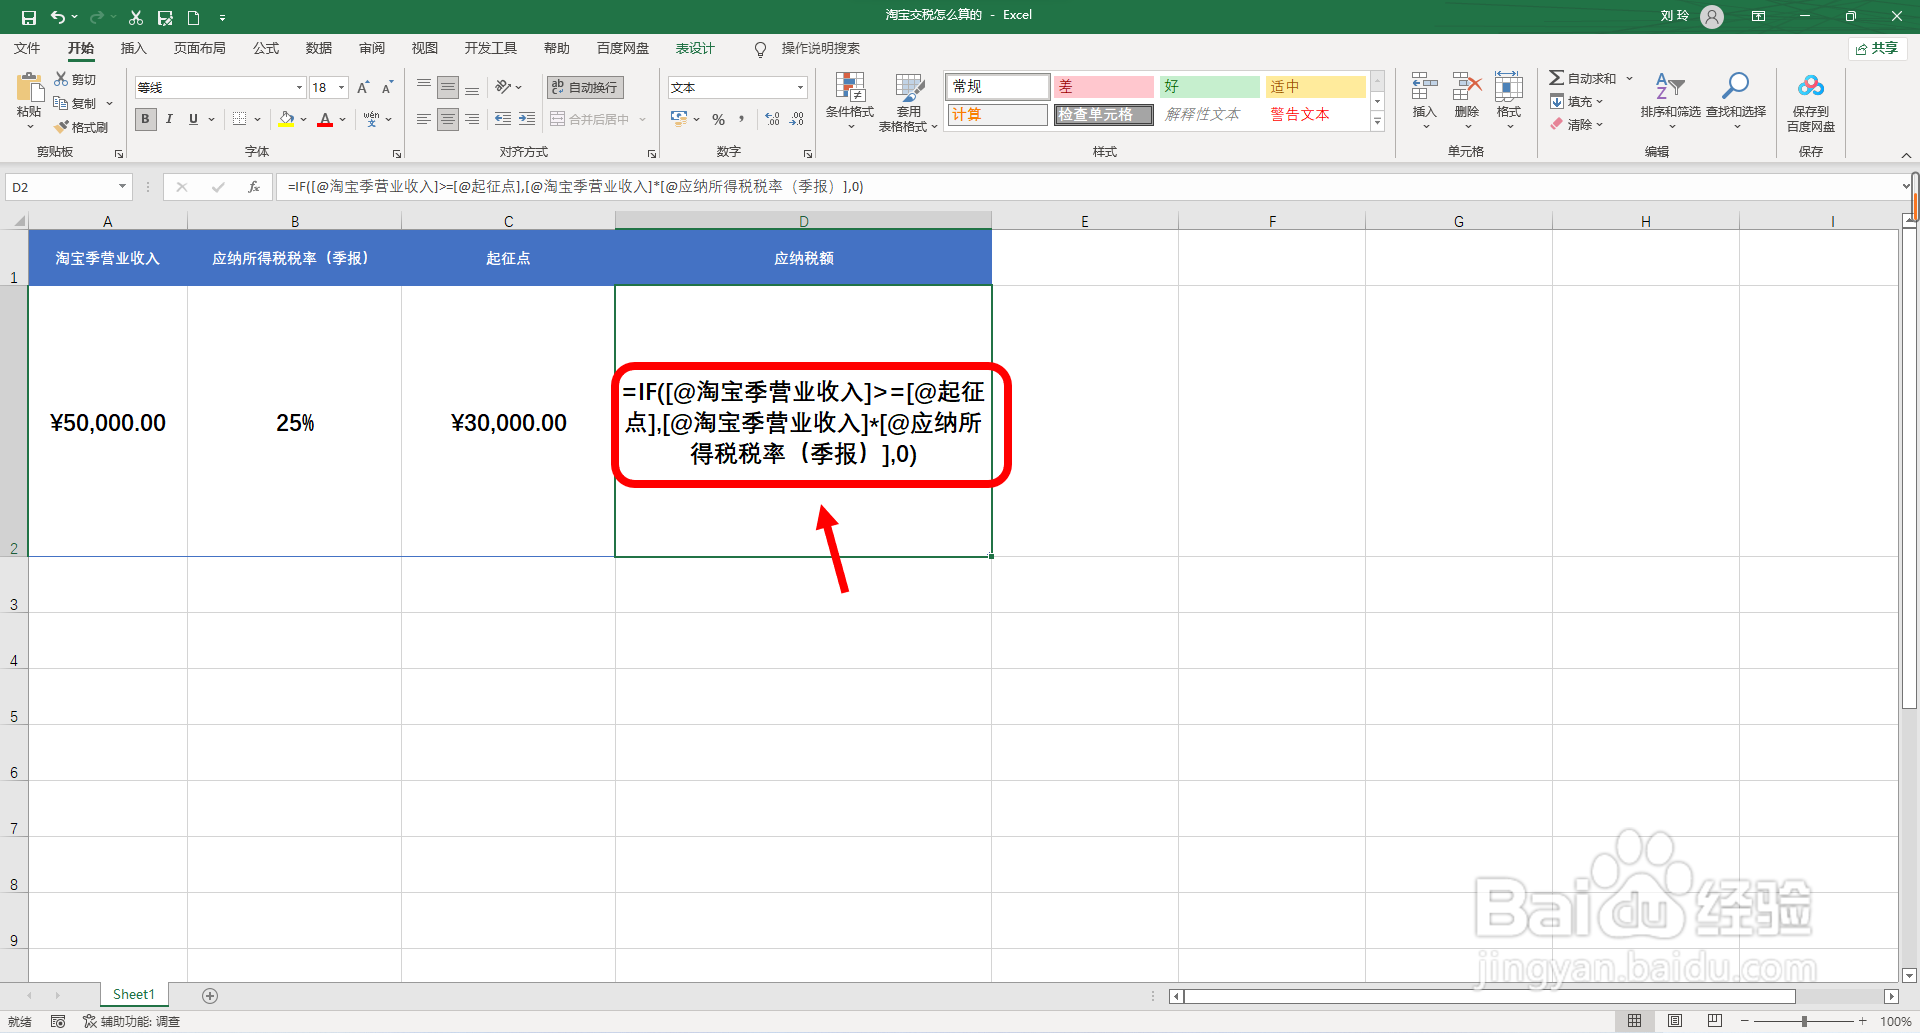Click the Orientation text angle icon
Image resolution: width=1920 pixels, height=1033 pixels.
point(503,87)
